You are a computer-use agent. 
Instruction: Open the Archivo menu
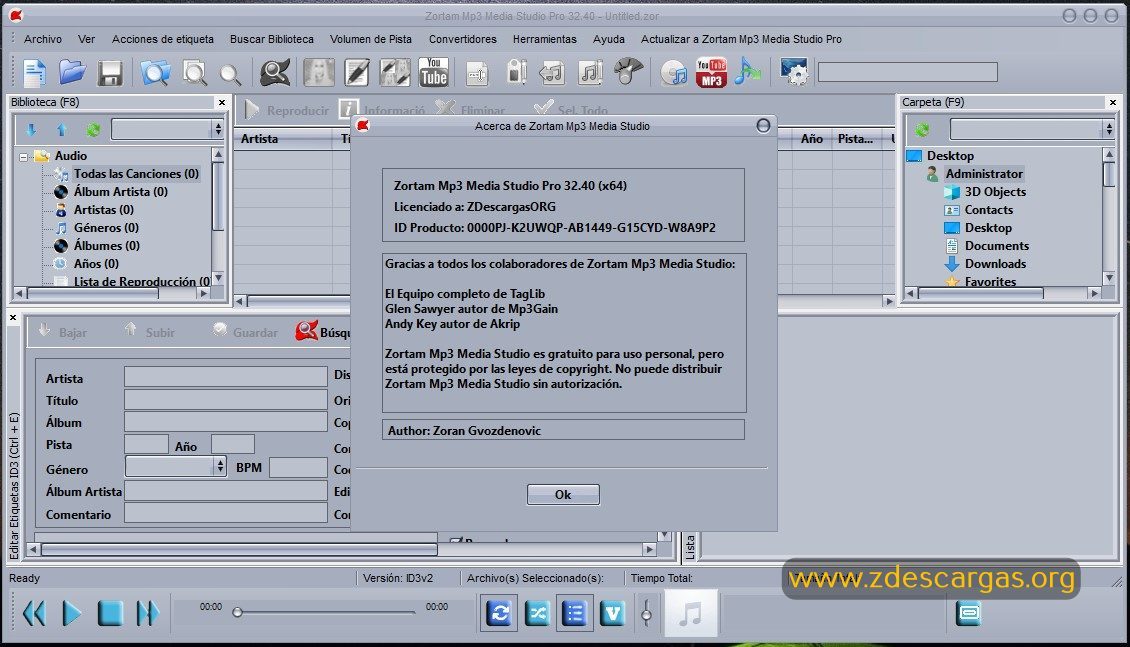click(x=43, y=39)
